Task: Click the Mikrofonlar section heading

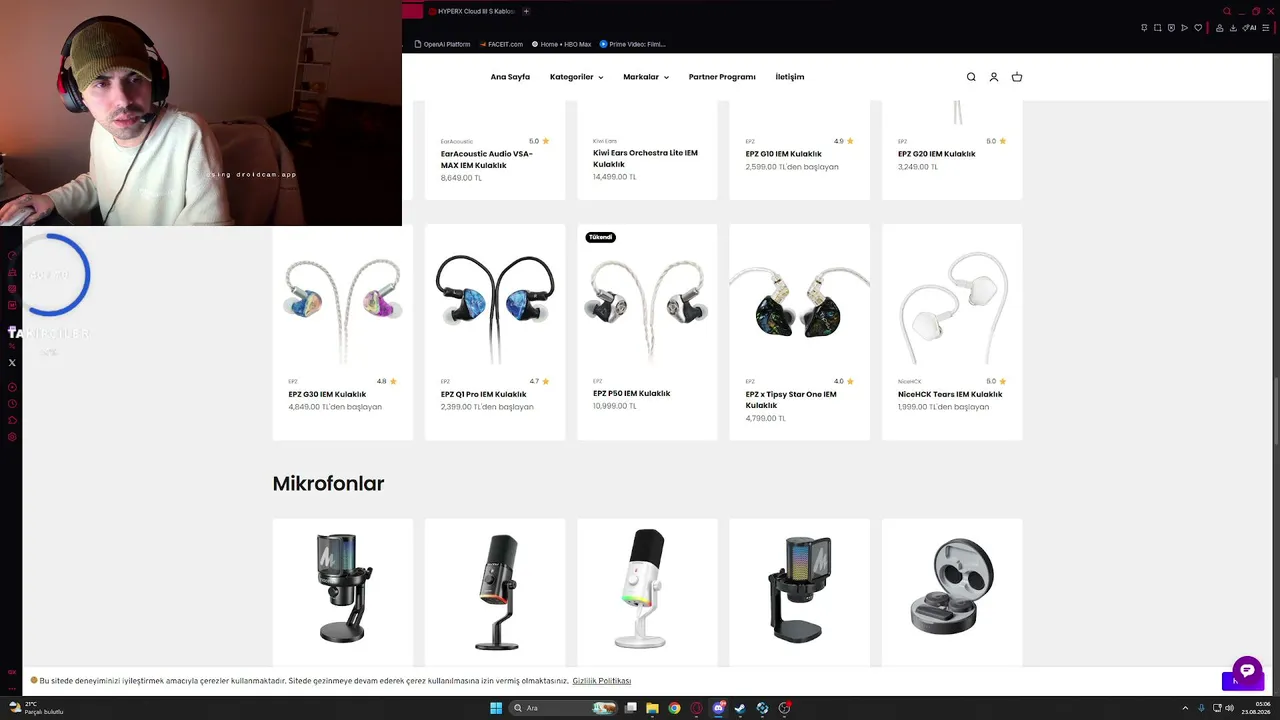Action: click(x=328, y=484)
